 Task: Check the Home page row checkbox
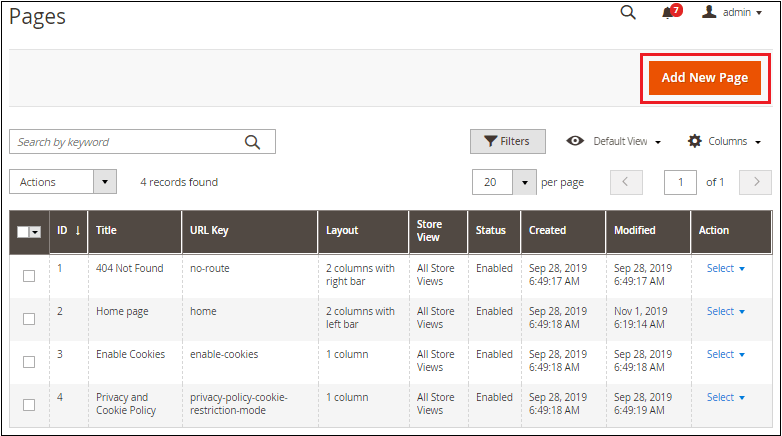pyautogui.click(x=29, y=319)
